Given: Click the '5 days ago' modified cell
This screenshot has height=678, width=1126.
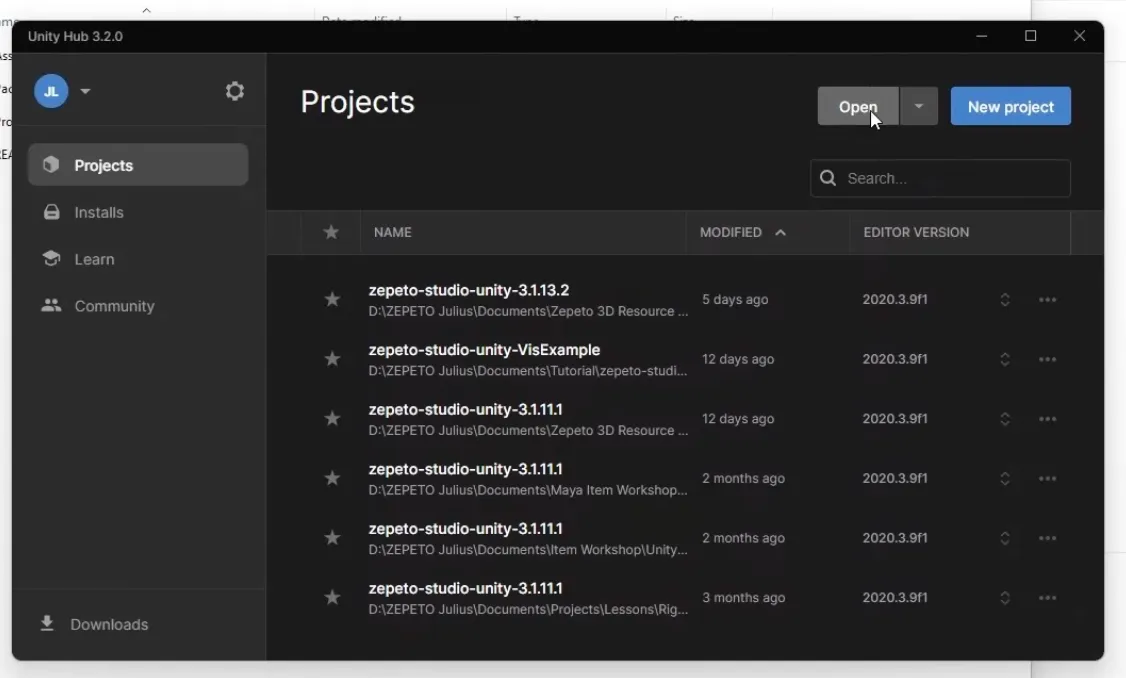Looking at the screenshot, I should (735, 299).
